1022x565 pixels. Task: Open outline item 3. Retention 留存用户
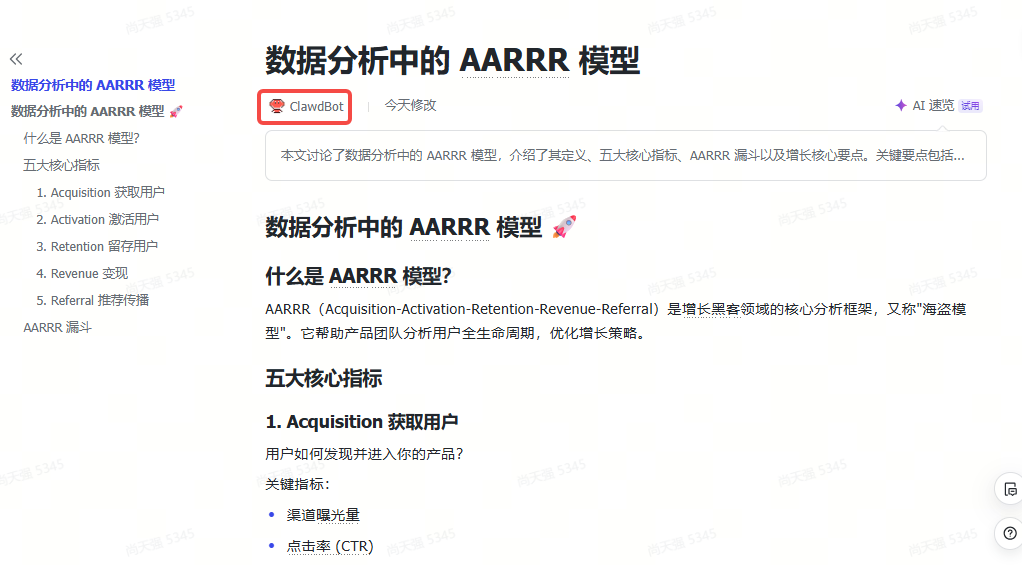[97, 247]
